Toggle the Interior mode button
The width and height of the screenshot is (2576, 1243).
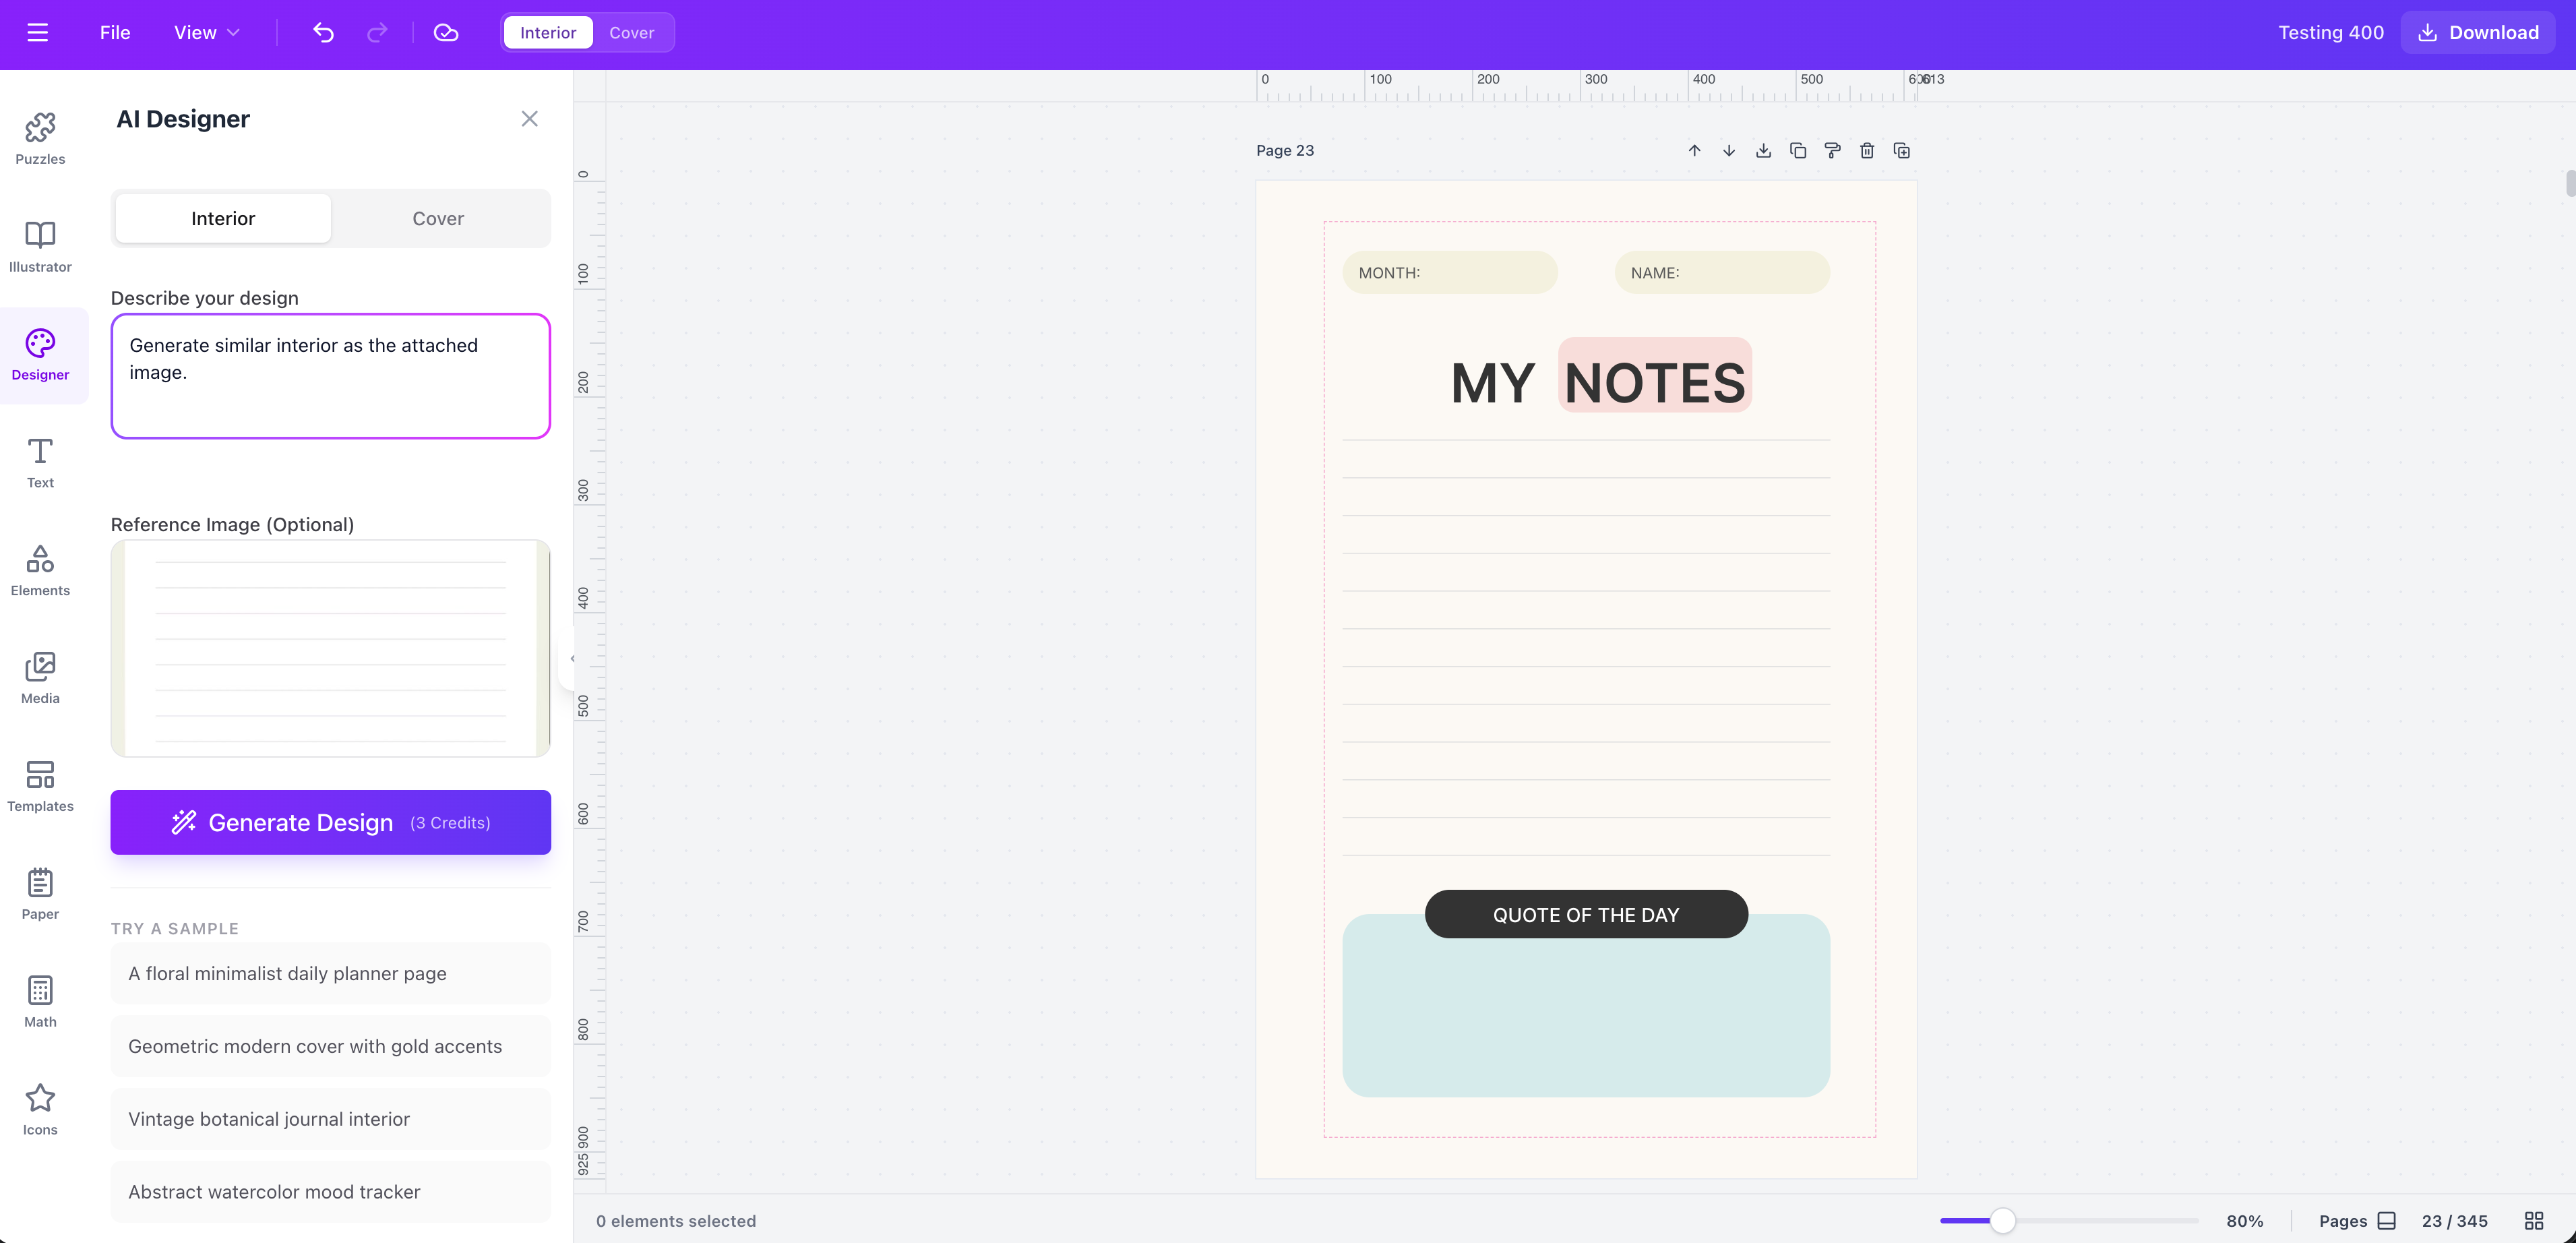click(x=548, y=32)
